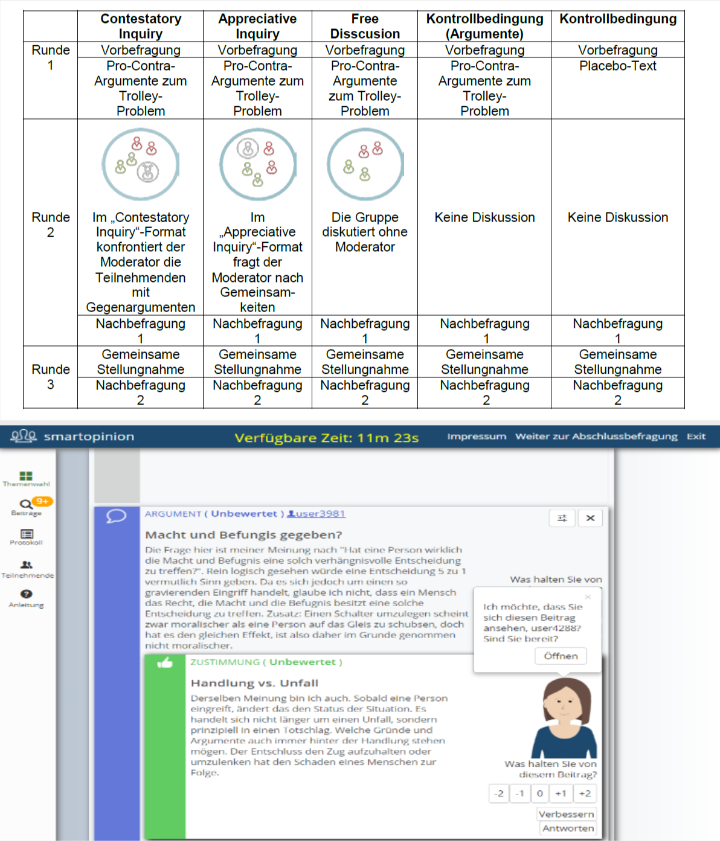This screenshot has width=720, height=841.
Task: Click 'Runde 2' row label
Action: click(x=50, y=225)
